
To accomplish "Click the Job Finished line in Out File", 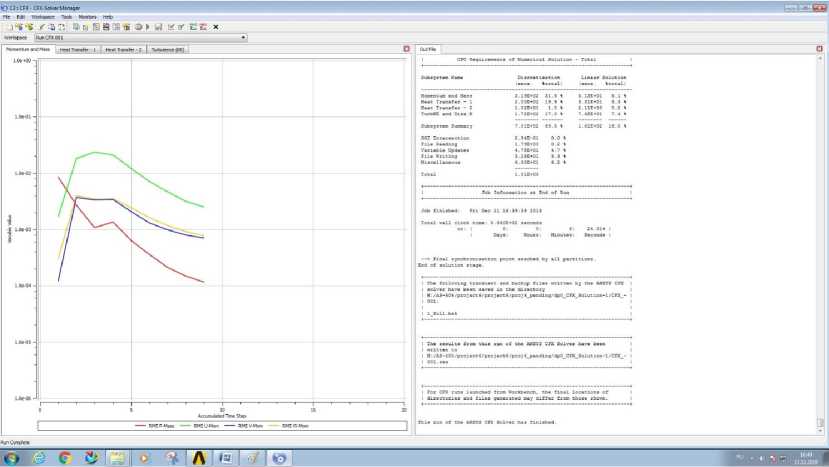I will click(481, 210).
